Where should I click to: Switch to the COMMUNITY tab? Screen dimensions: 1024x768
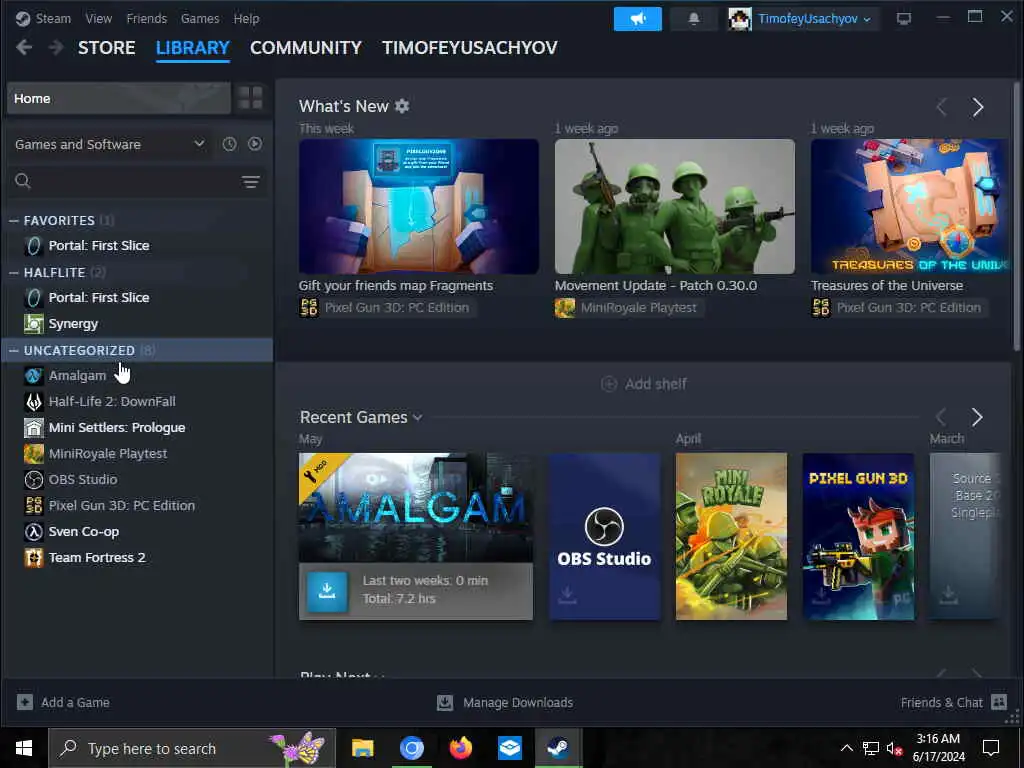click(306, 48)
